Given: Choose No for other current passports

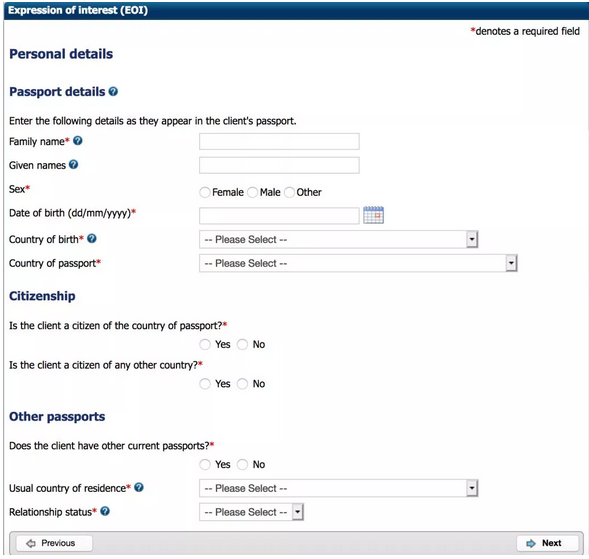Looking at the screenshot, I should point(242,465).
